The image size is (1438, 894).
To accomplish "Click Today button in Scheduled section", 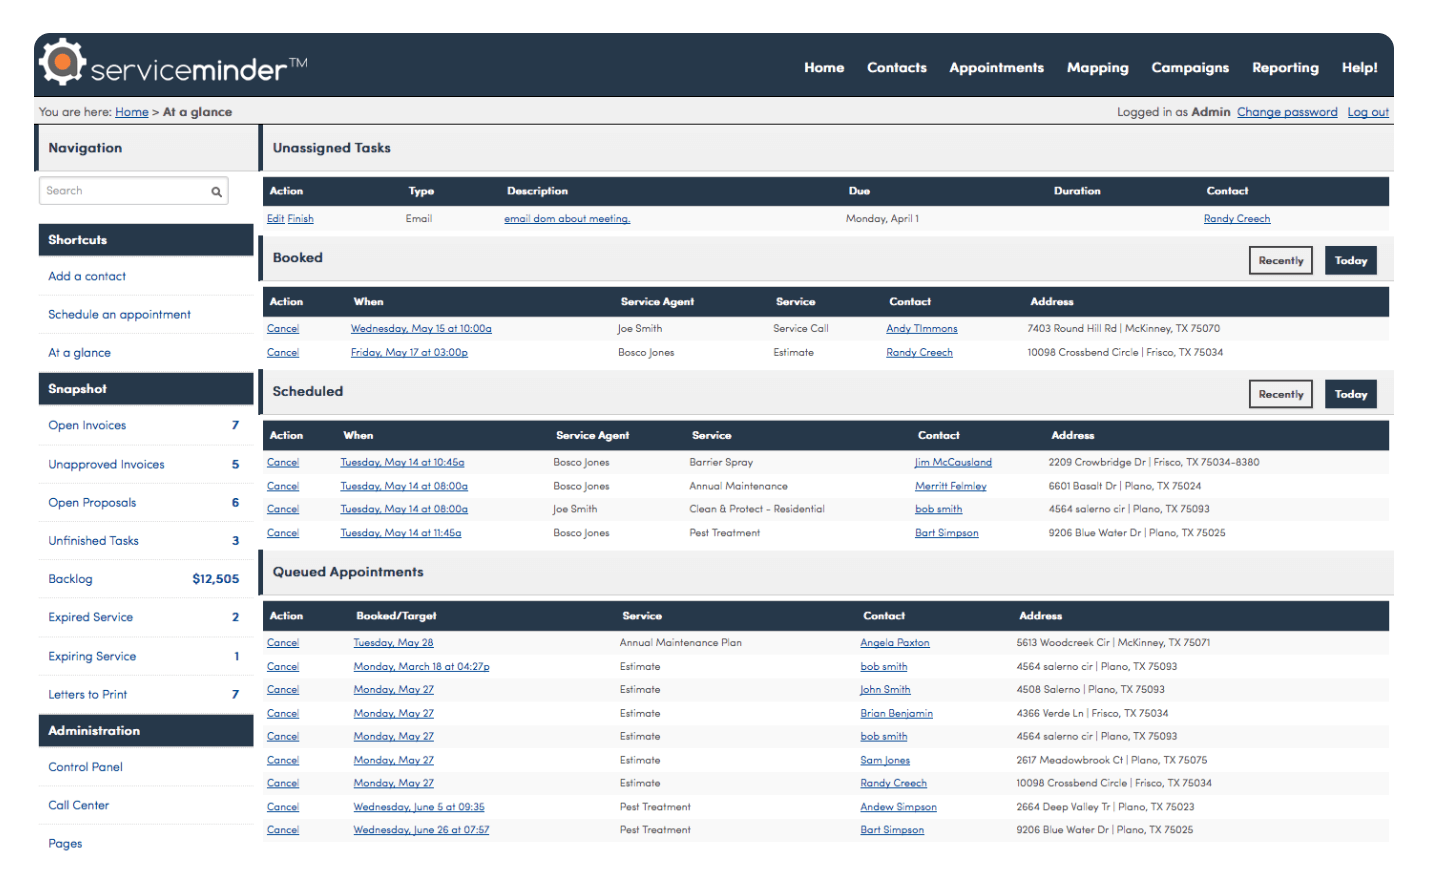I will (1351, 395).
